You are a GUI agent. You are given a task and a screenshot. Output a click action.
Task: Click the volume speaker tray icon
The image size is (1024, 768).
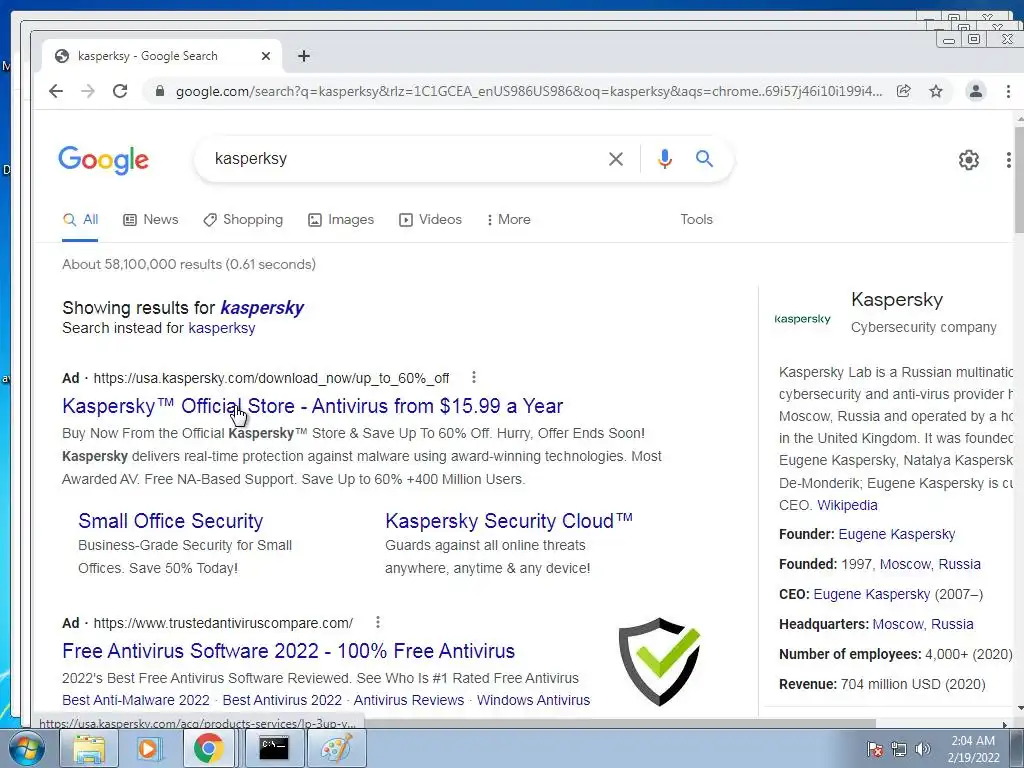922,749
